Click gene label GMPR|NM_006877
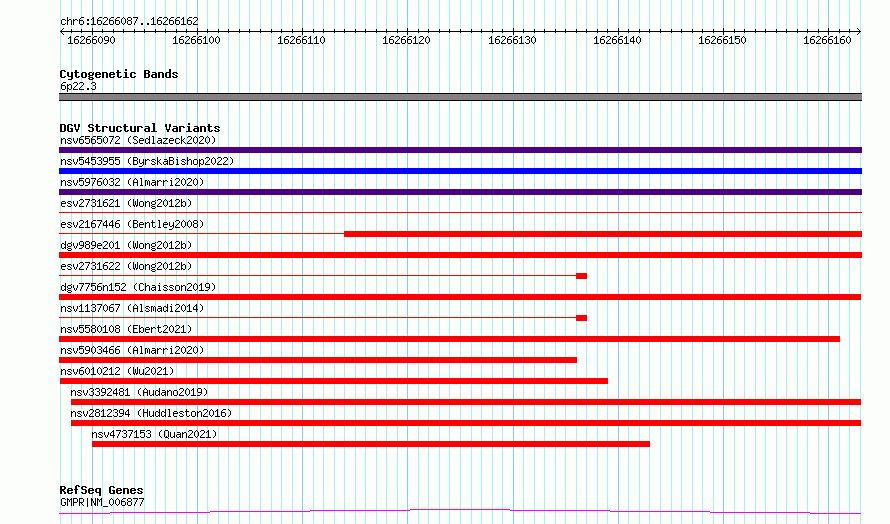 (102, 502)
